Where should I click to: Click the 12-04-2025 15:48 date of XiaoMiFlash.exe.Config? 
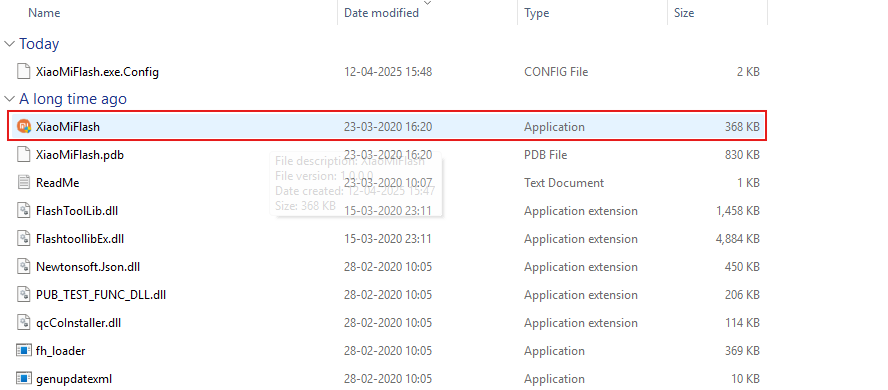[x=388, y=72]
